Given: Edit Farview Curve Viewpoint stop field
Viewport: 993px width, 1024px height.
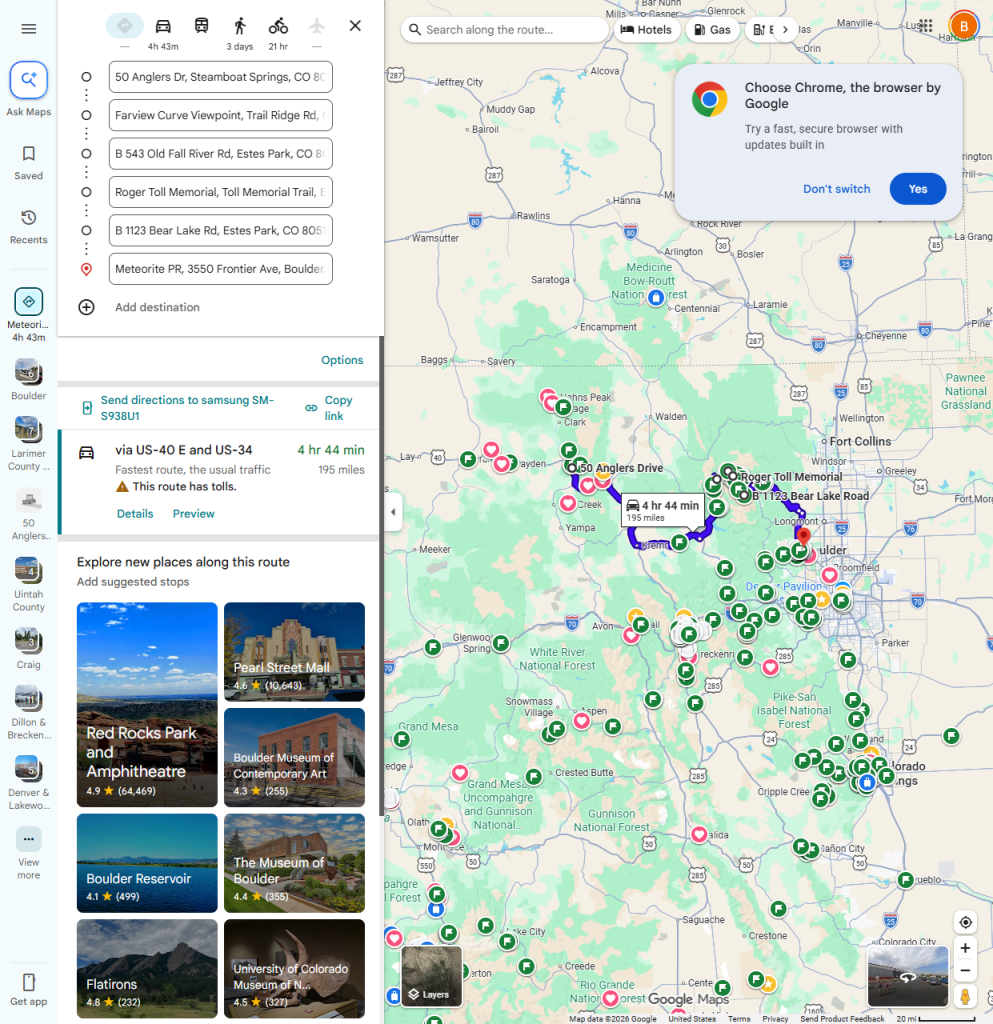Looking at the screenshot, I should [x=221, y=115].
